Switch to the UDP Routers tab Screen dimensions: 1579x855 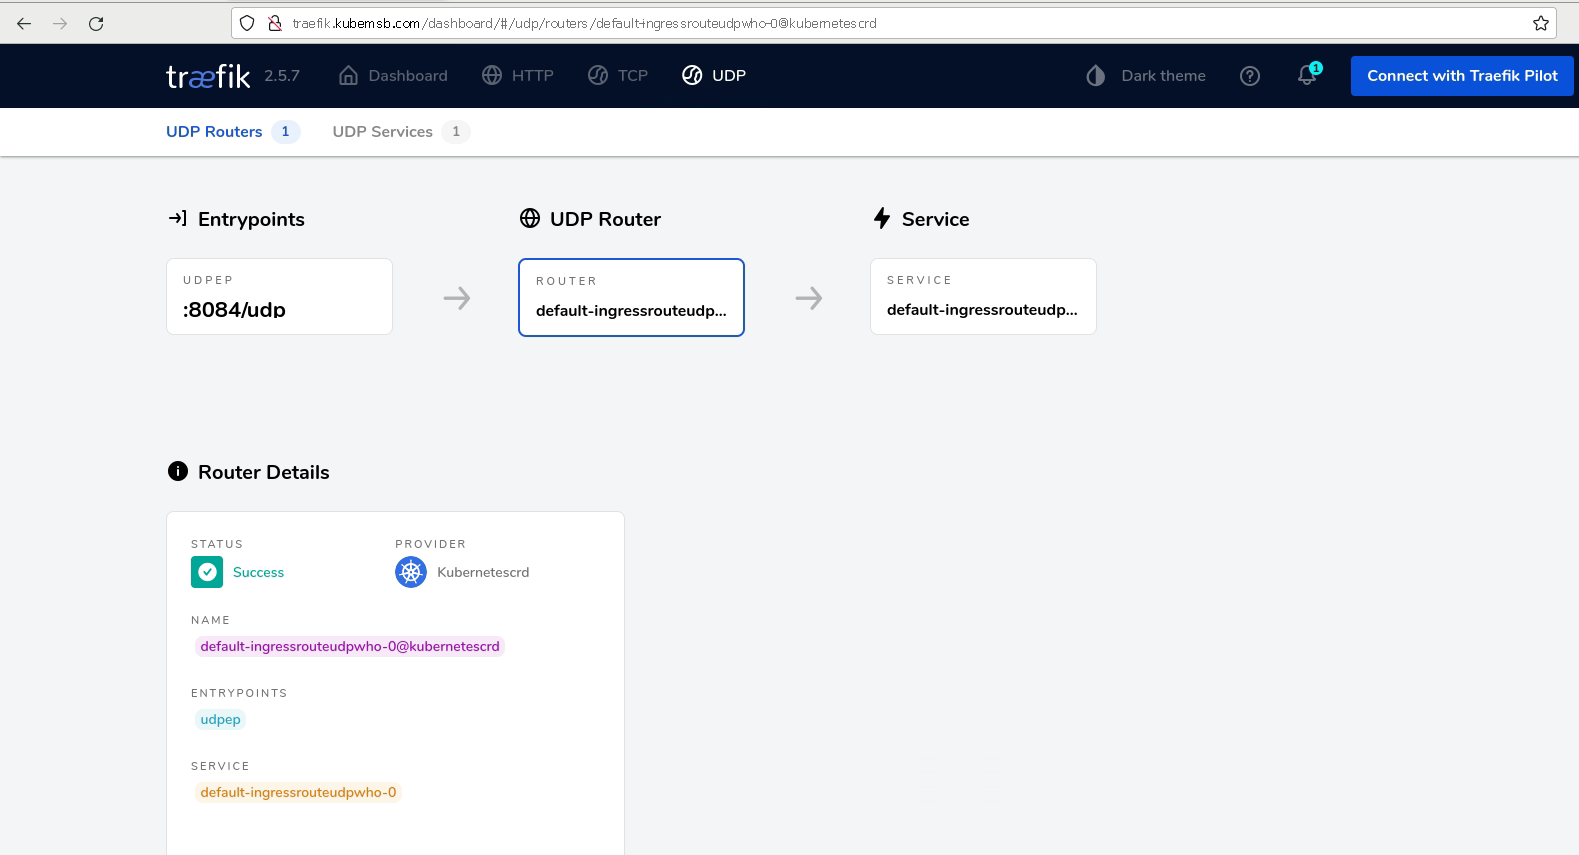214,132
